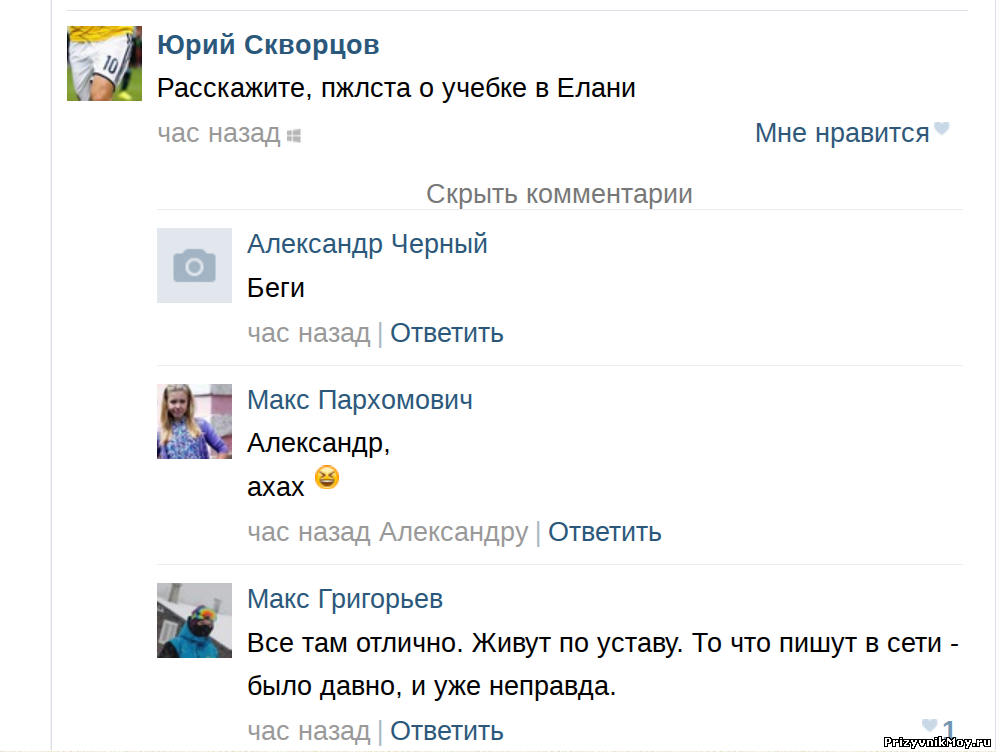Open Макс Григорьев's avatar picture

tap(194, 620)
